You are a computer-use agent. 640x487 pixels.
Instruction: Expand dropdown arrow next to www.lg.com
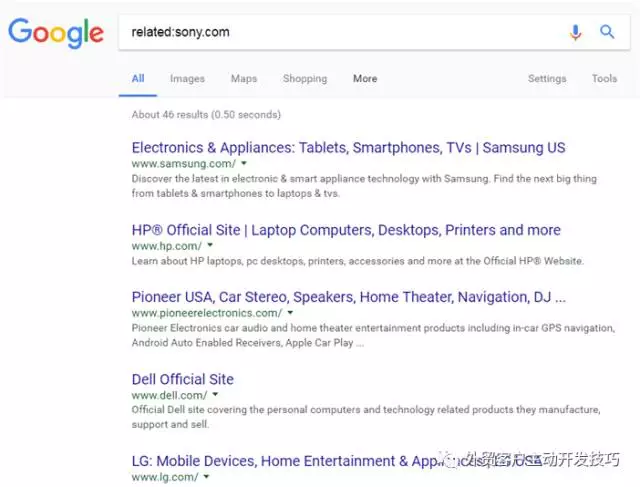pos(206,476)
